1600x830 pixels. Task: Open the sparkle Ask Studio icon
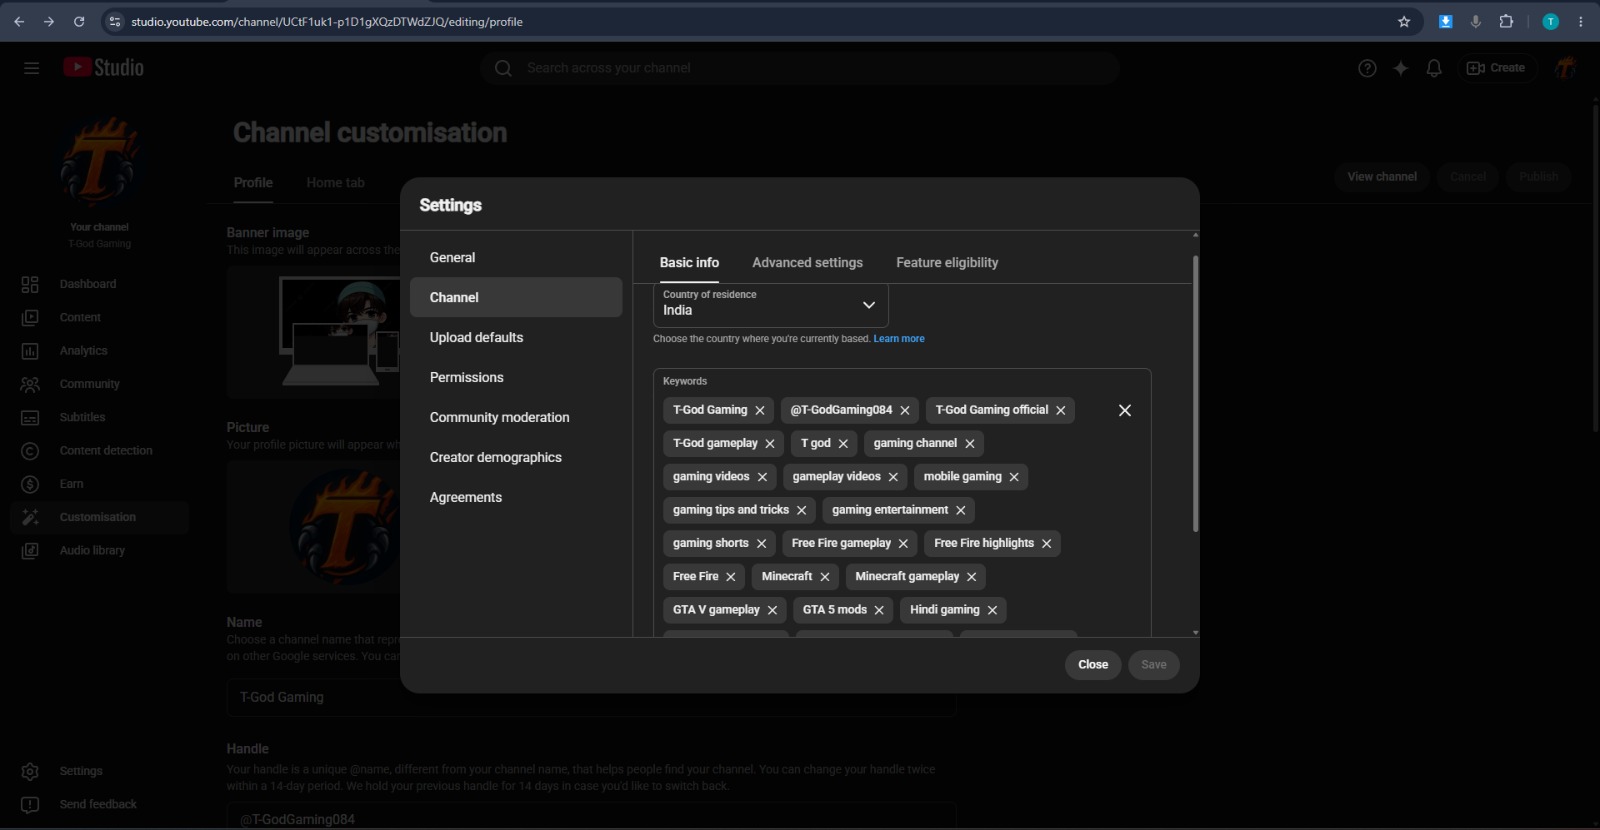pos(1401,68)
